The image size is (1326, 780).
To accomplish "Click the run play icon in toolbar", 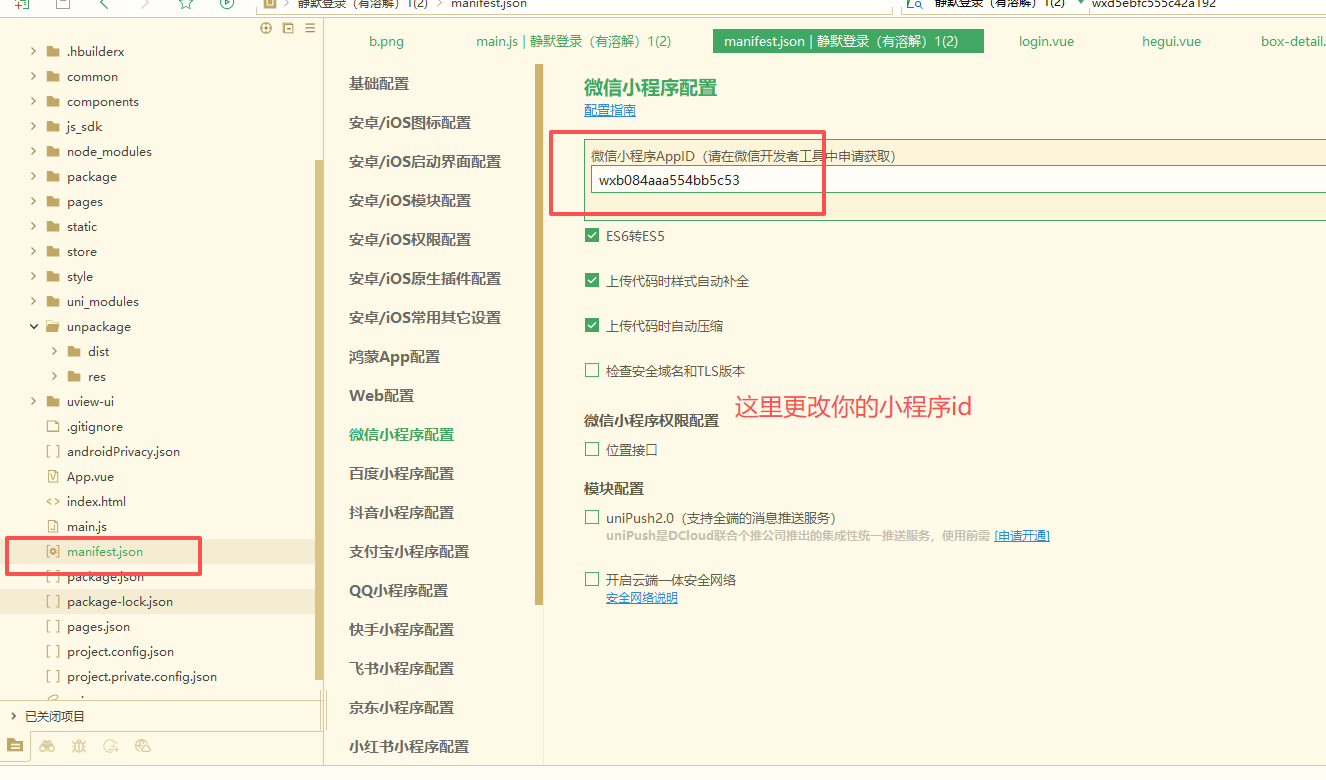I will (x=227, y=4).
